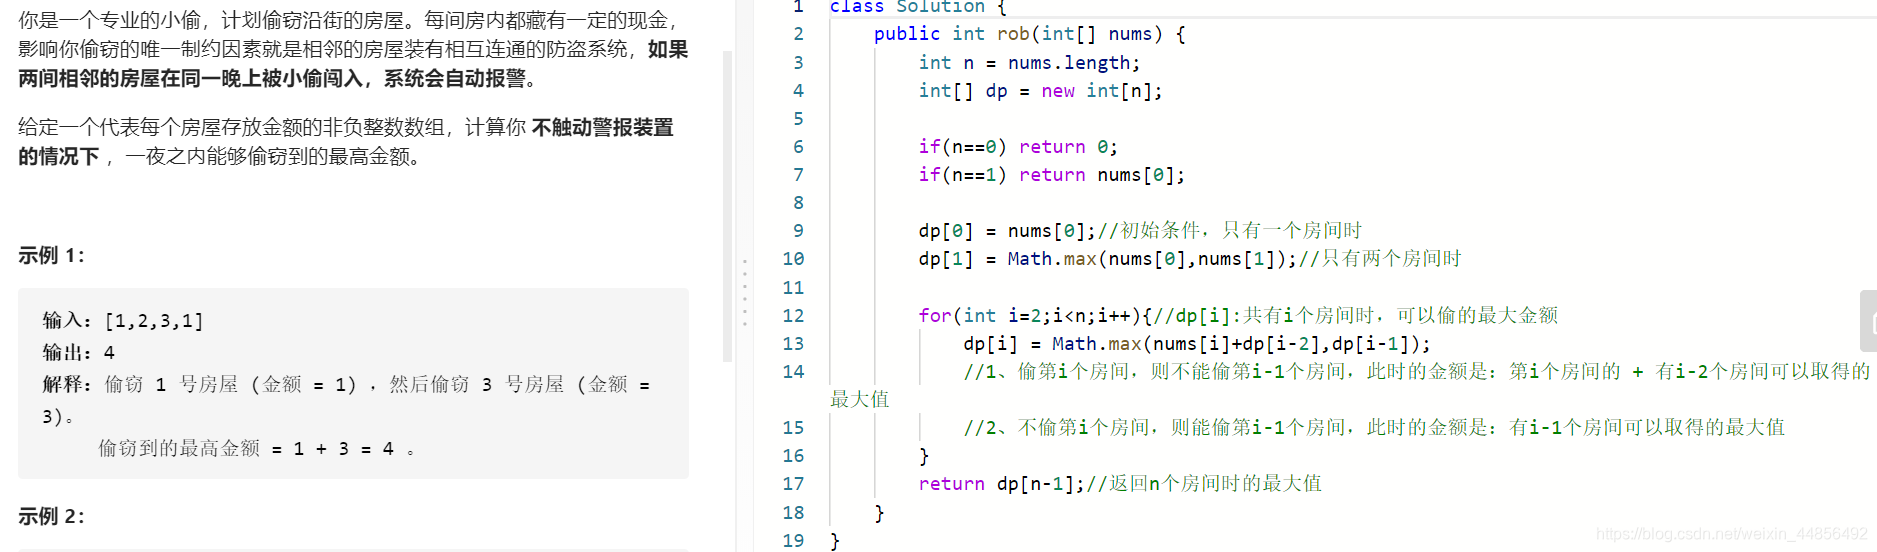Click the dotted pane splitter handle
This screenshot has width=1877, height=552.
coord(745,292)
